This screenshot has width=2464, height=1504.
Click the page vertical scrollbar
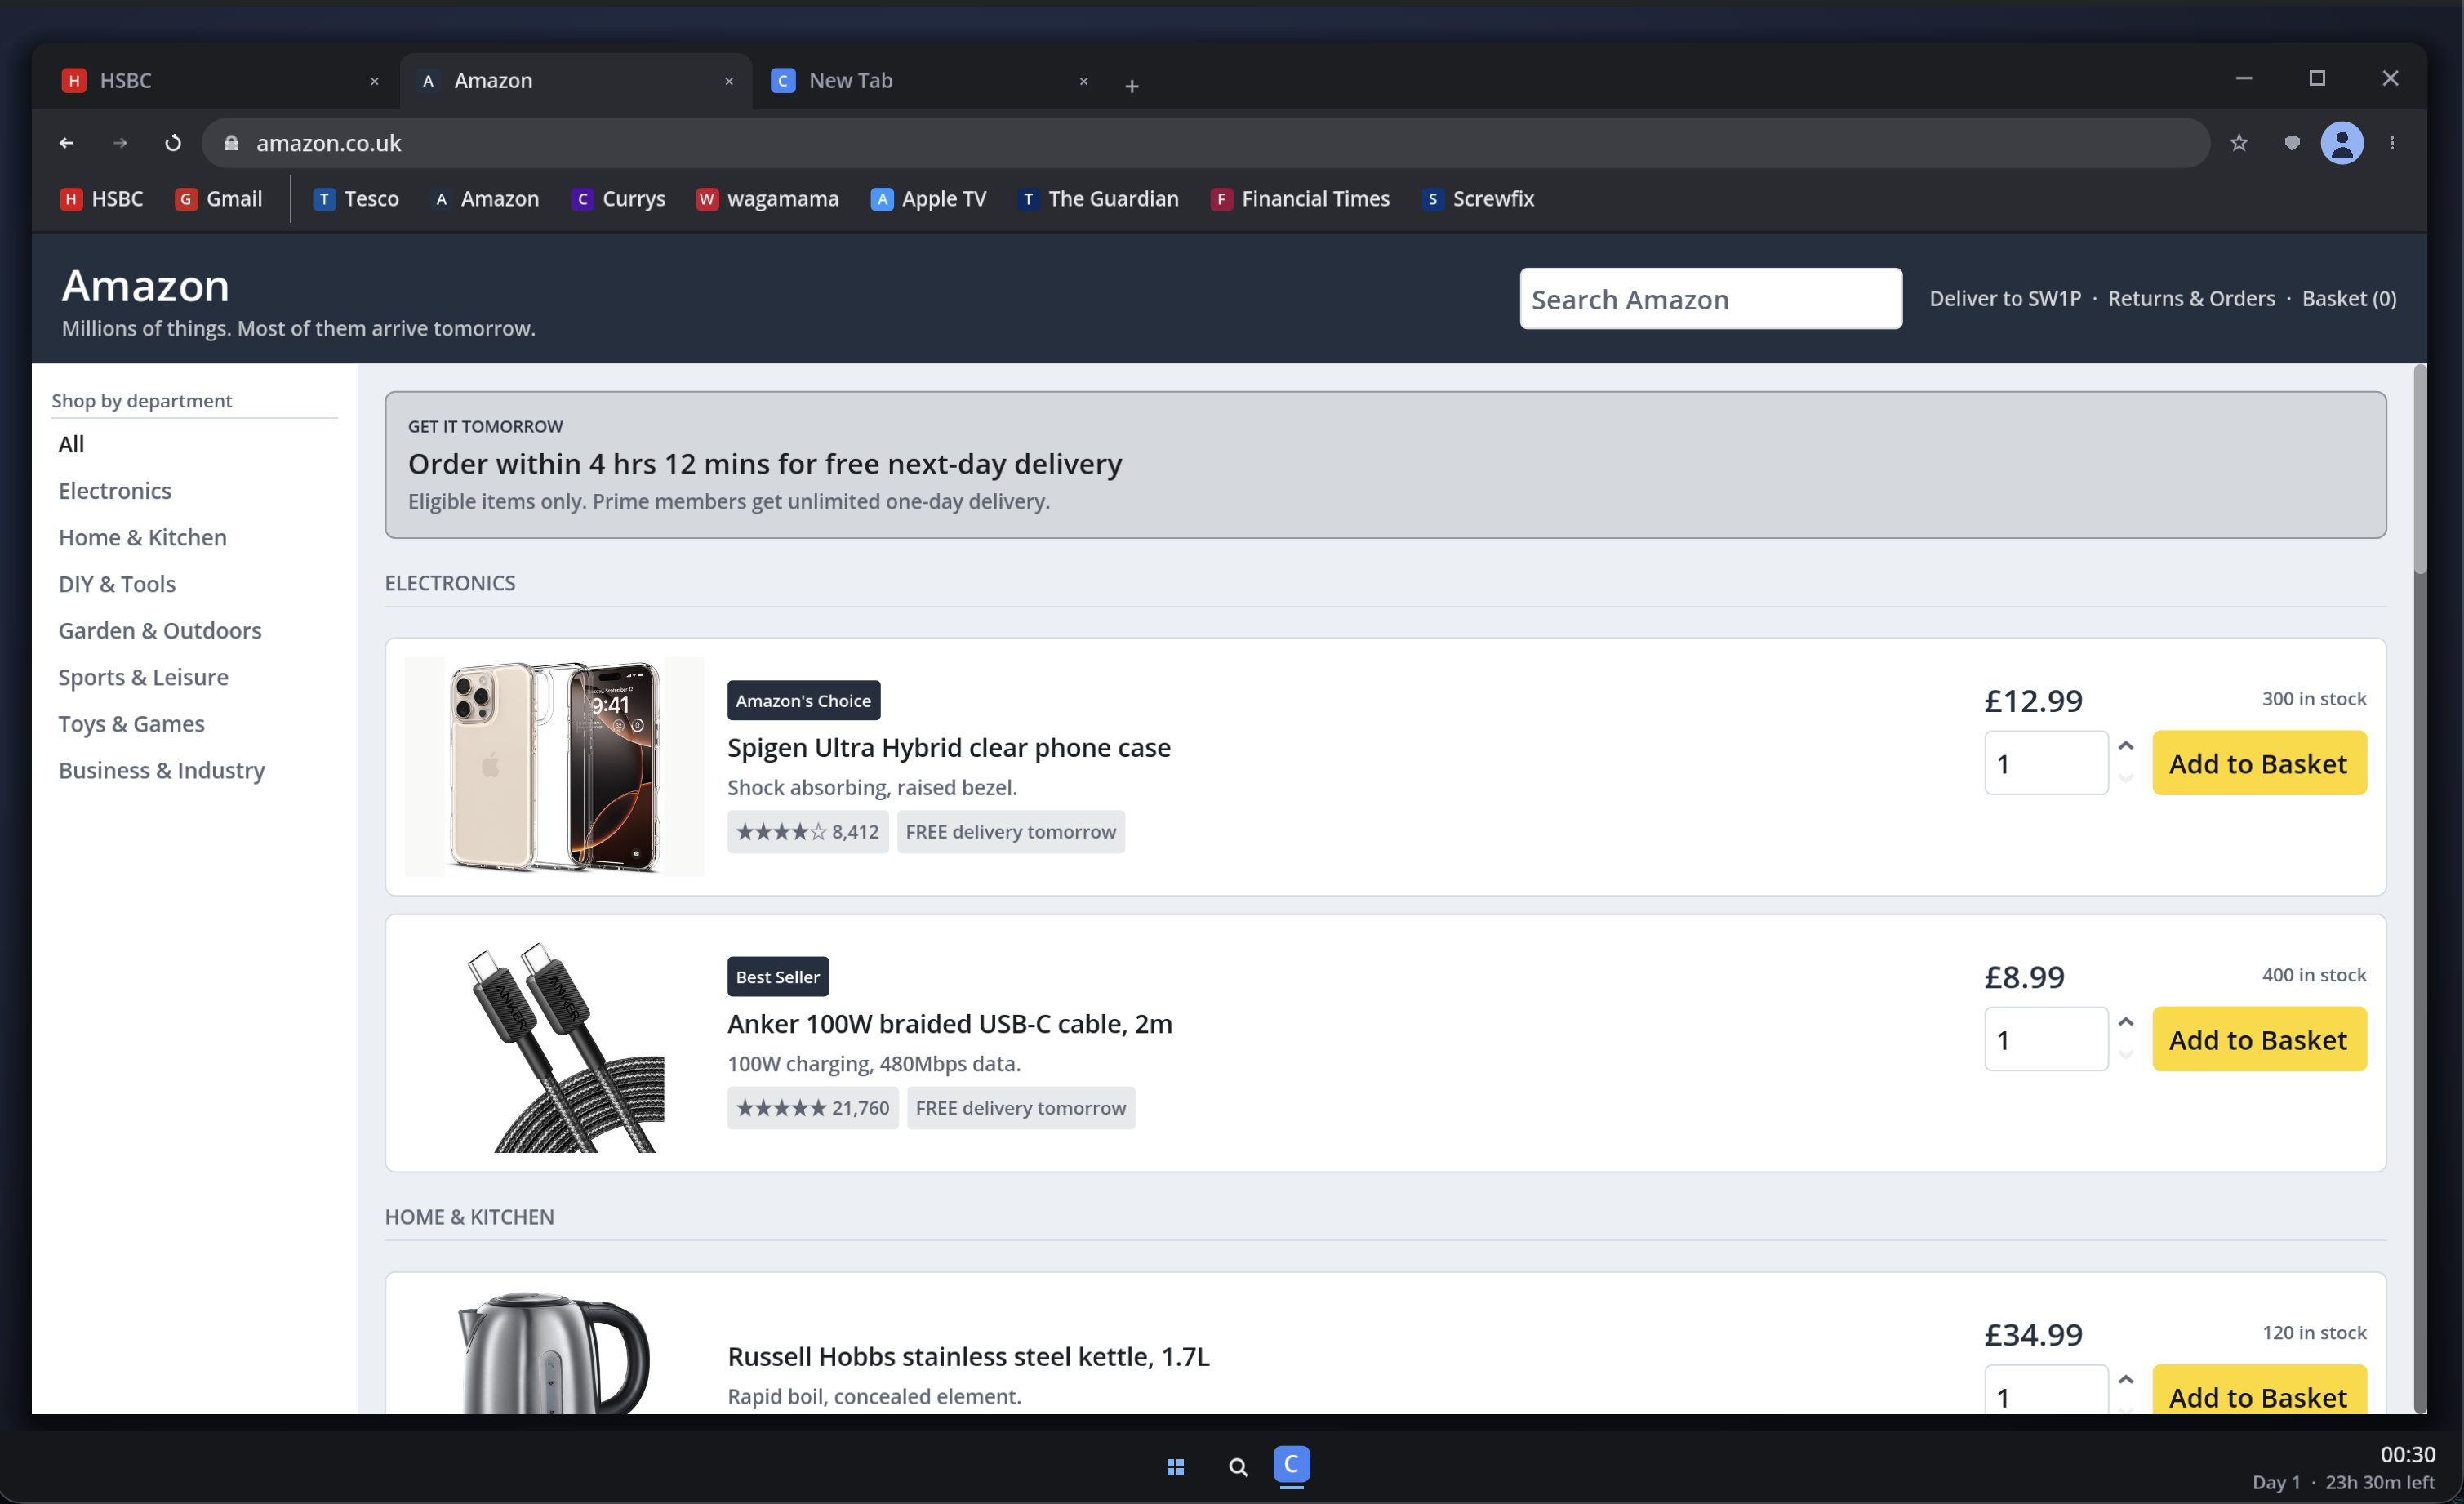coord(2419,470)
